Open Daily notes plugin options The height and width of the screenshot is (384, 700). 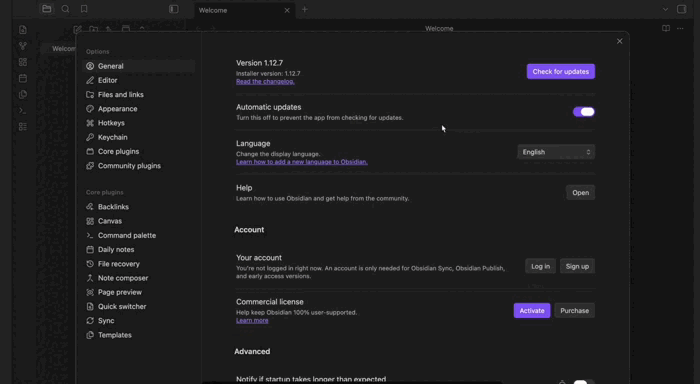pyautogui.click(x=138, y=250)
